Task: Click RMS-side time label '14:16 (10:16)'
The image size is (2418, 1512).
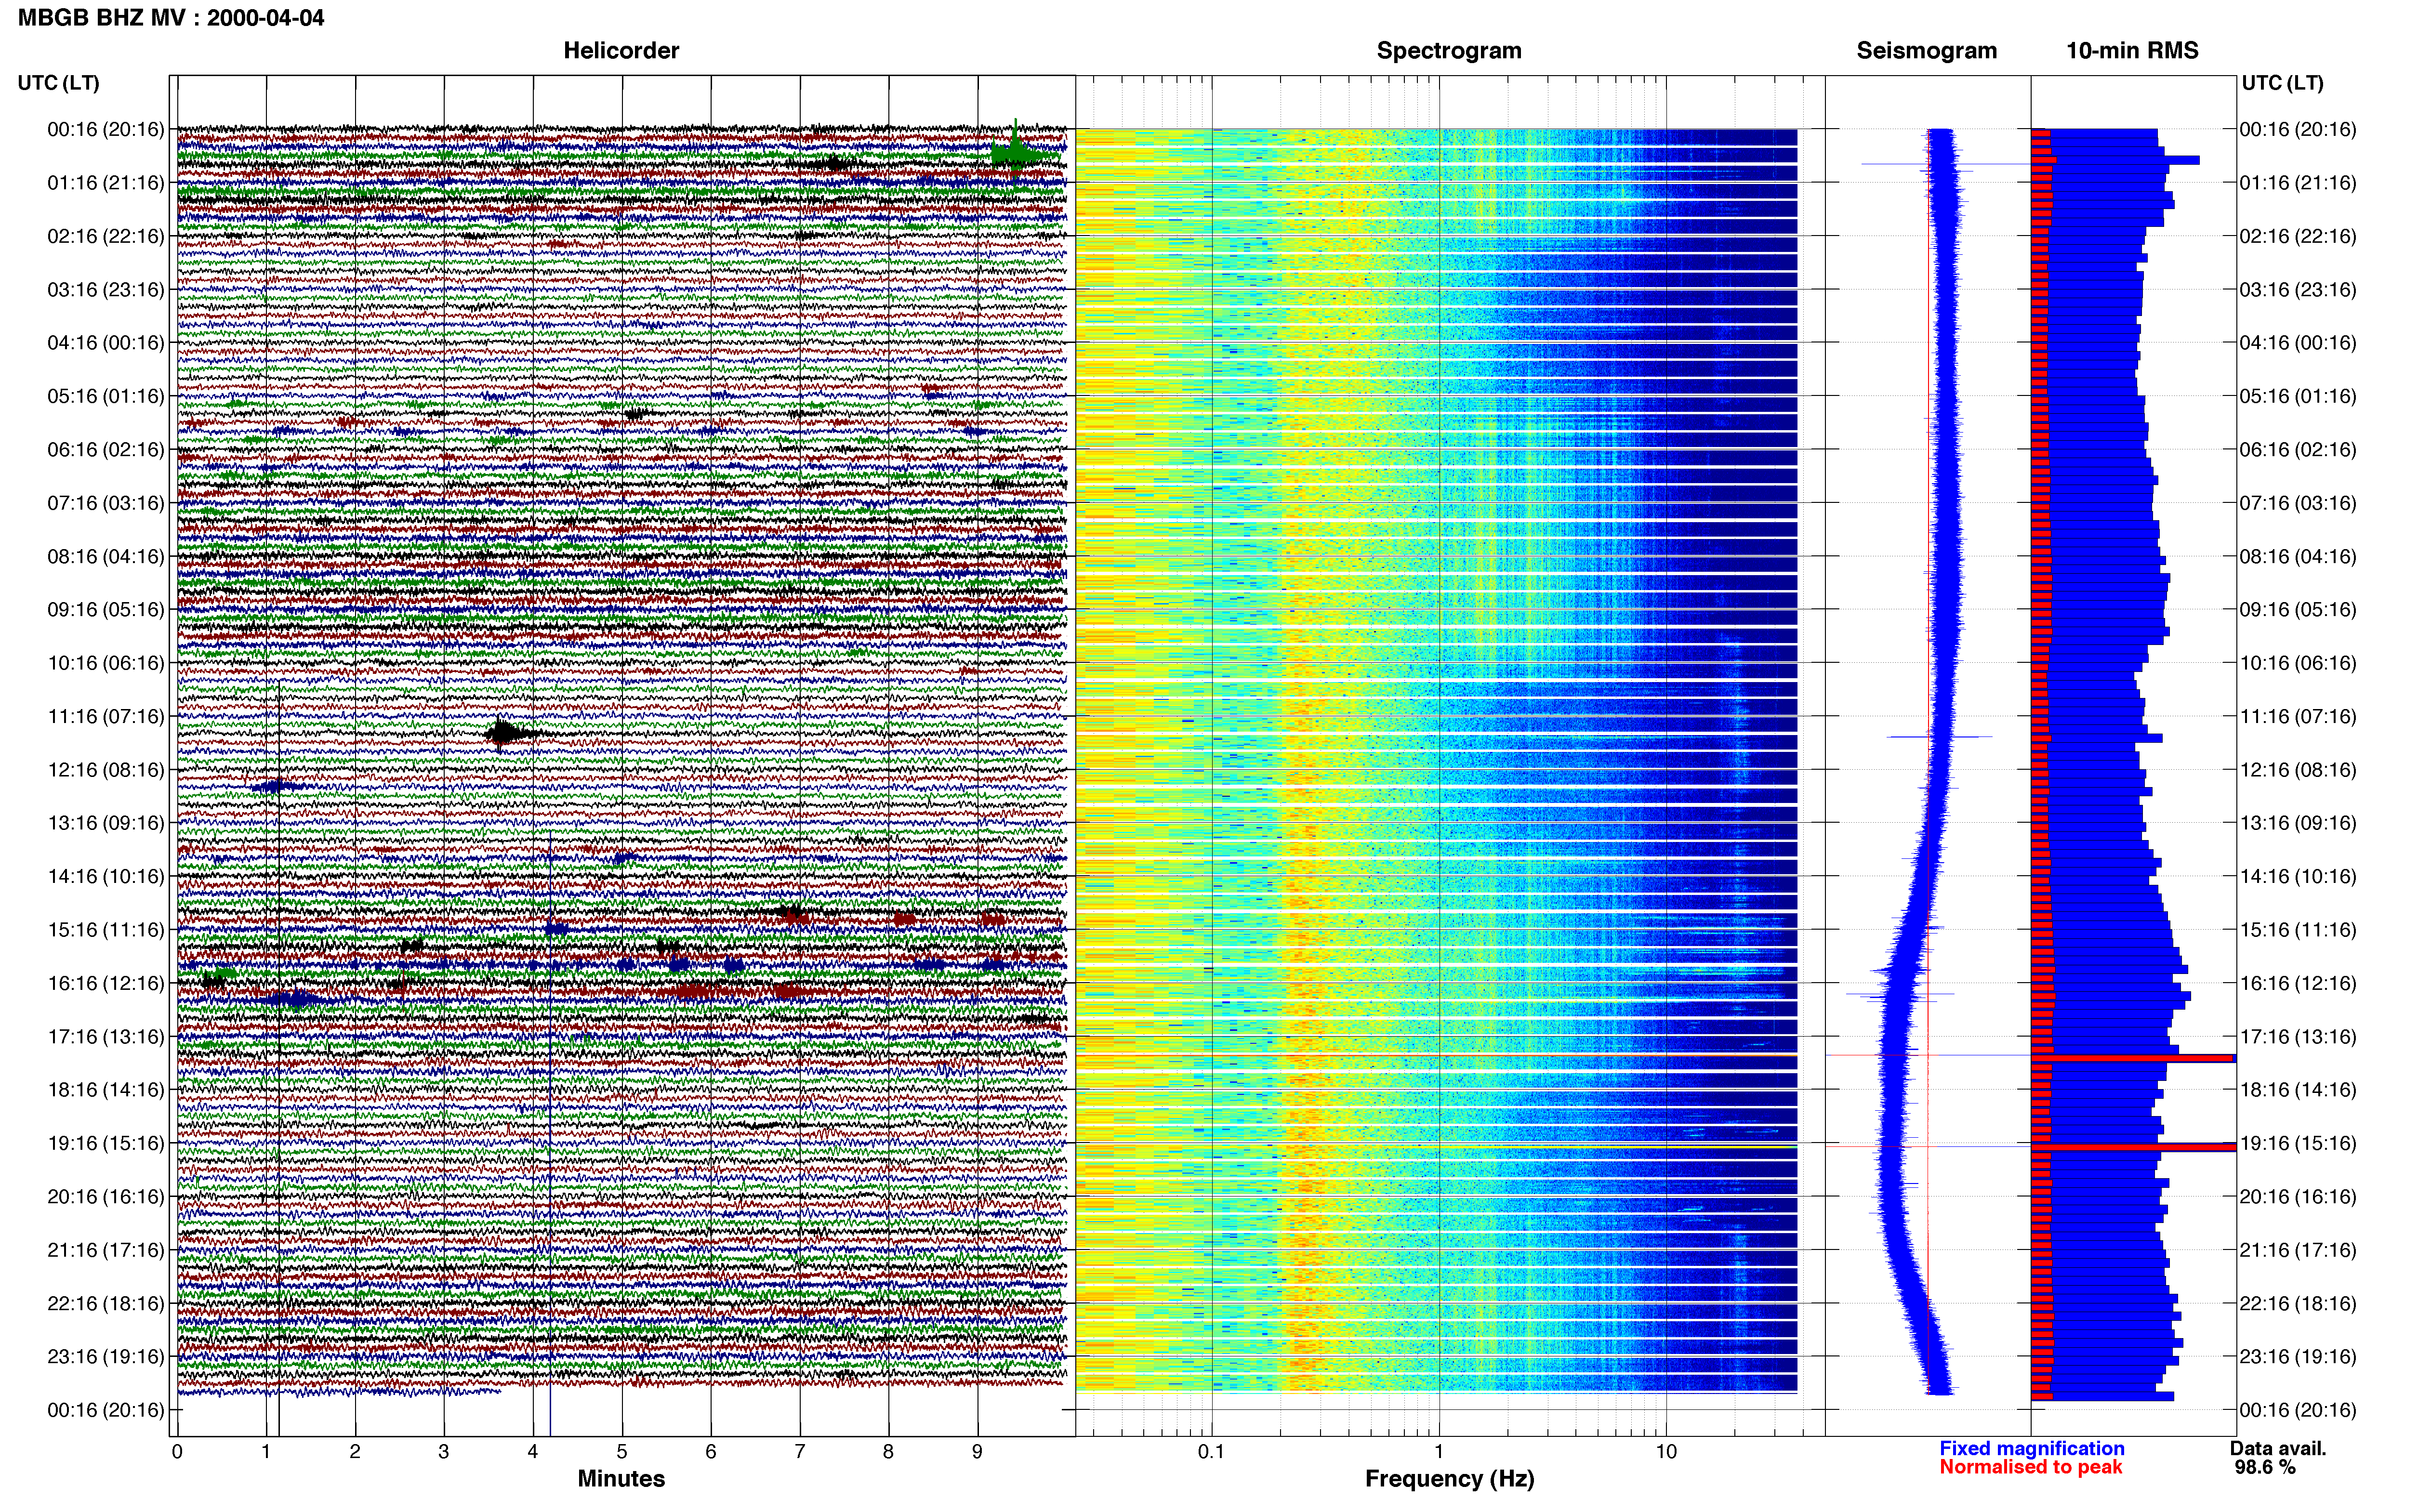Action: click(2298, 877)
